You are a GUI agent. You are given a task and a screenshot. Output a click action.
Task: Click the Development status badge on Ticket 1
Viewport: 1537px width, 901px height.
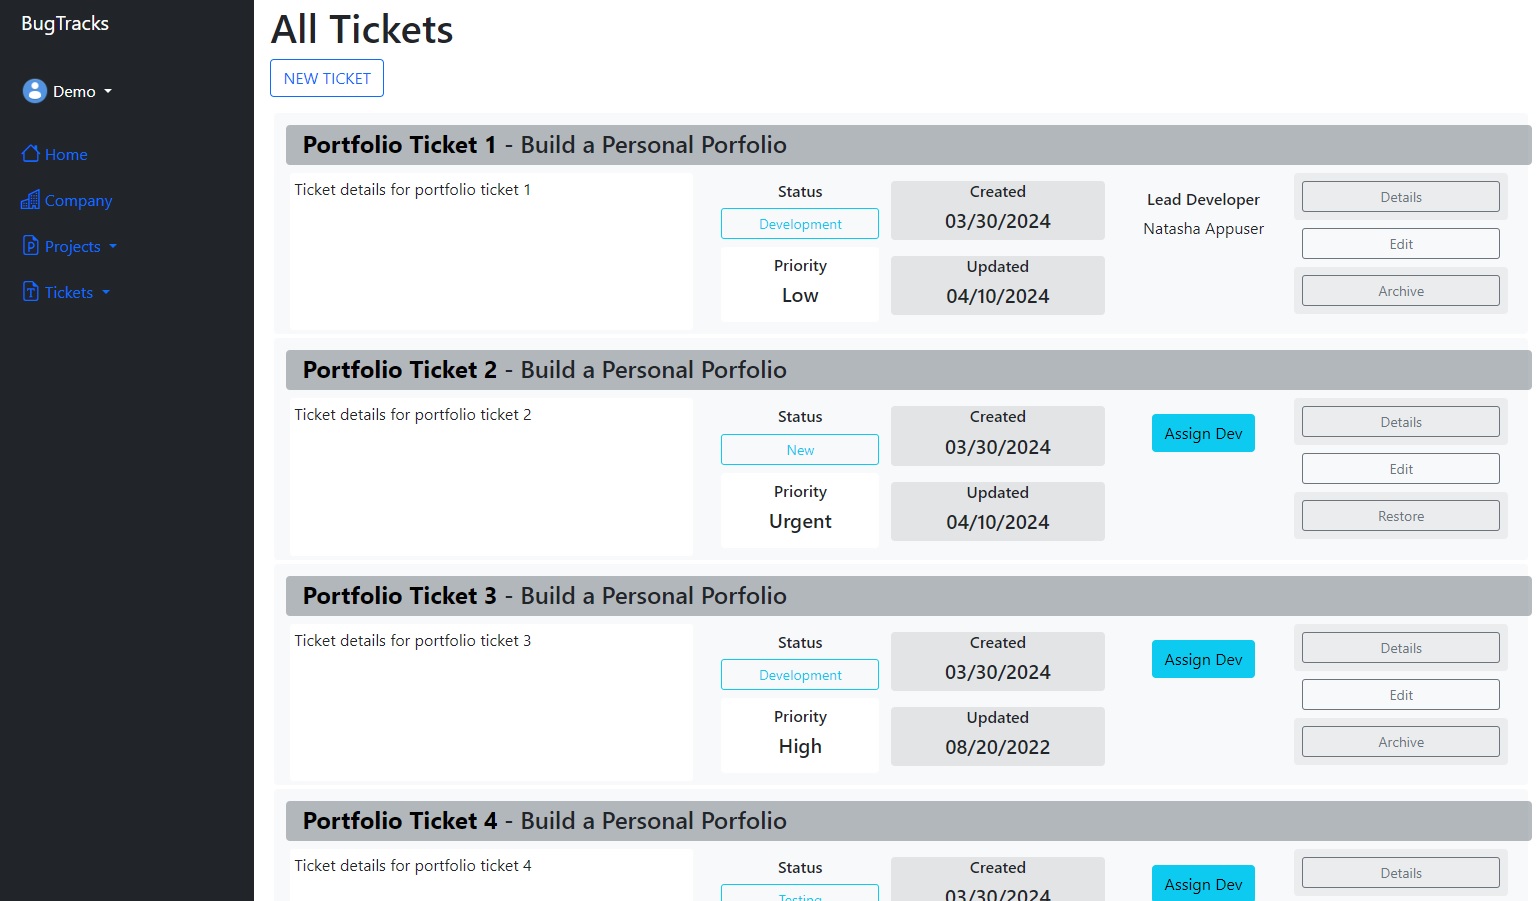coord(800,224)
